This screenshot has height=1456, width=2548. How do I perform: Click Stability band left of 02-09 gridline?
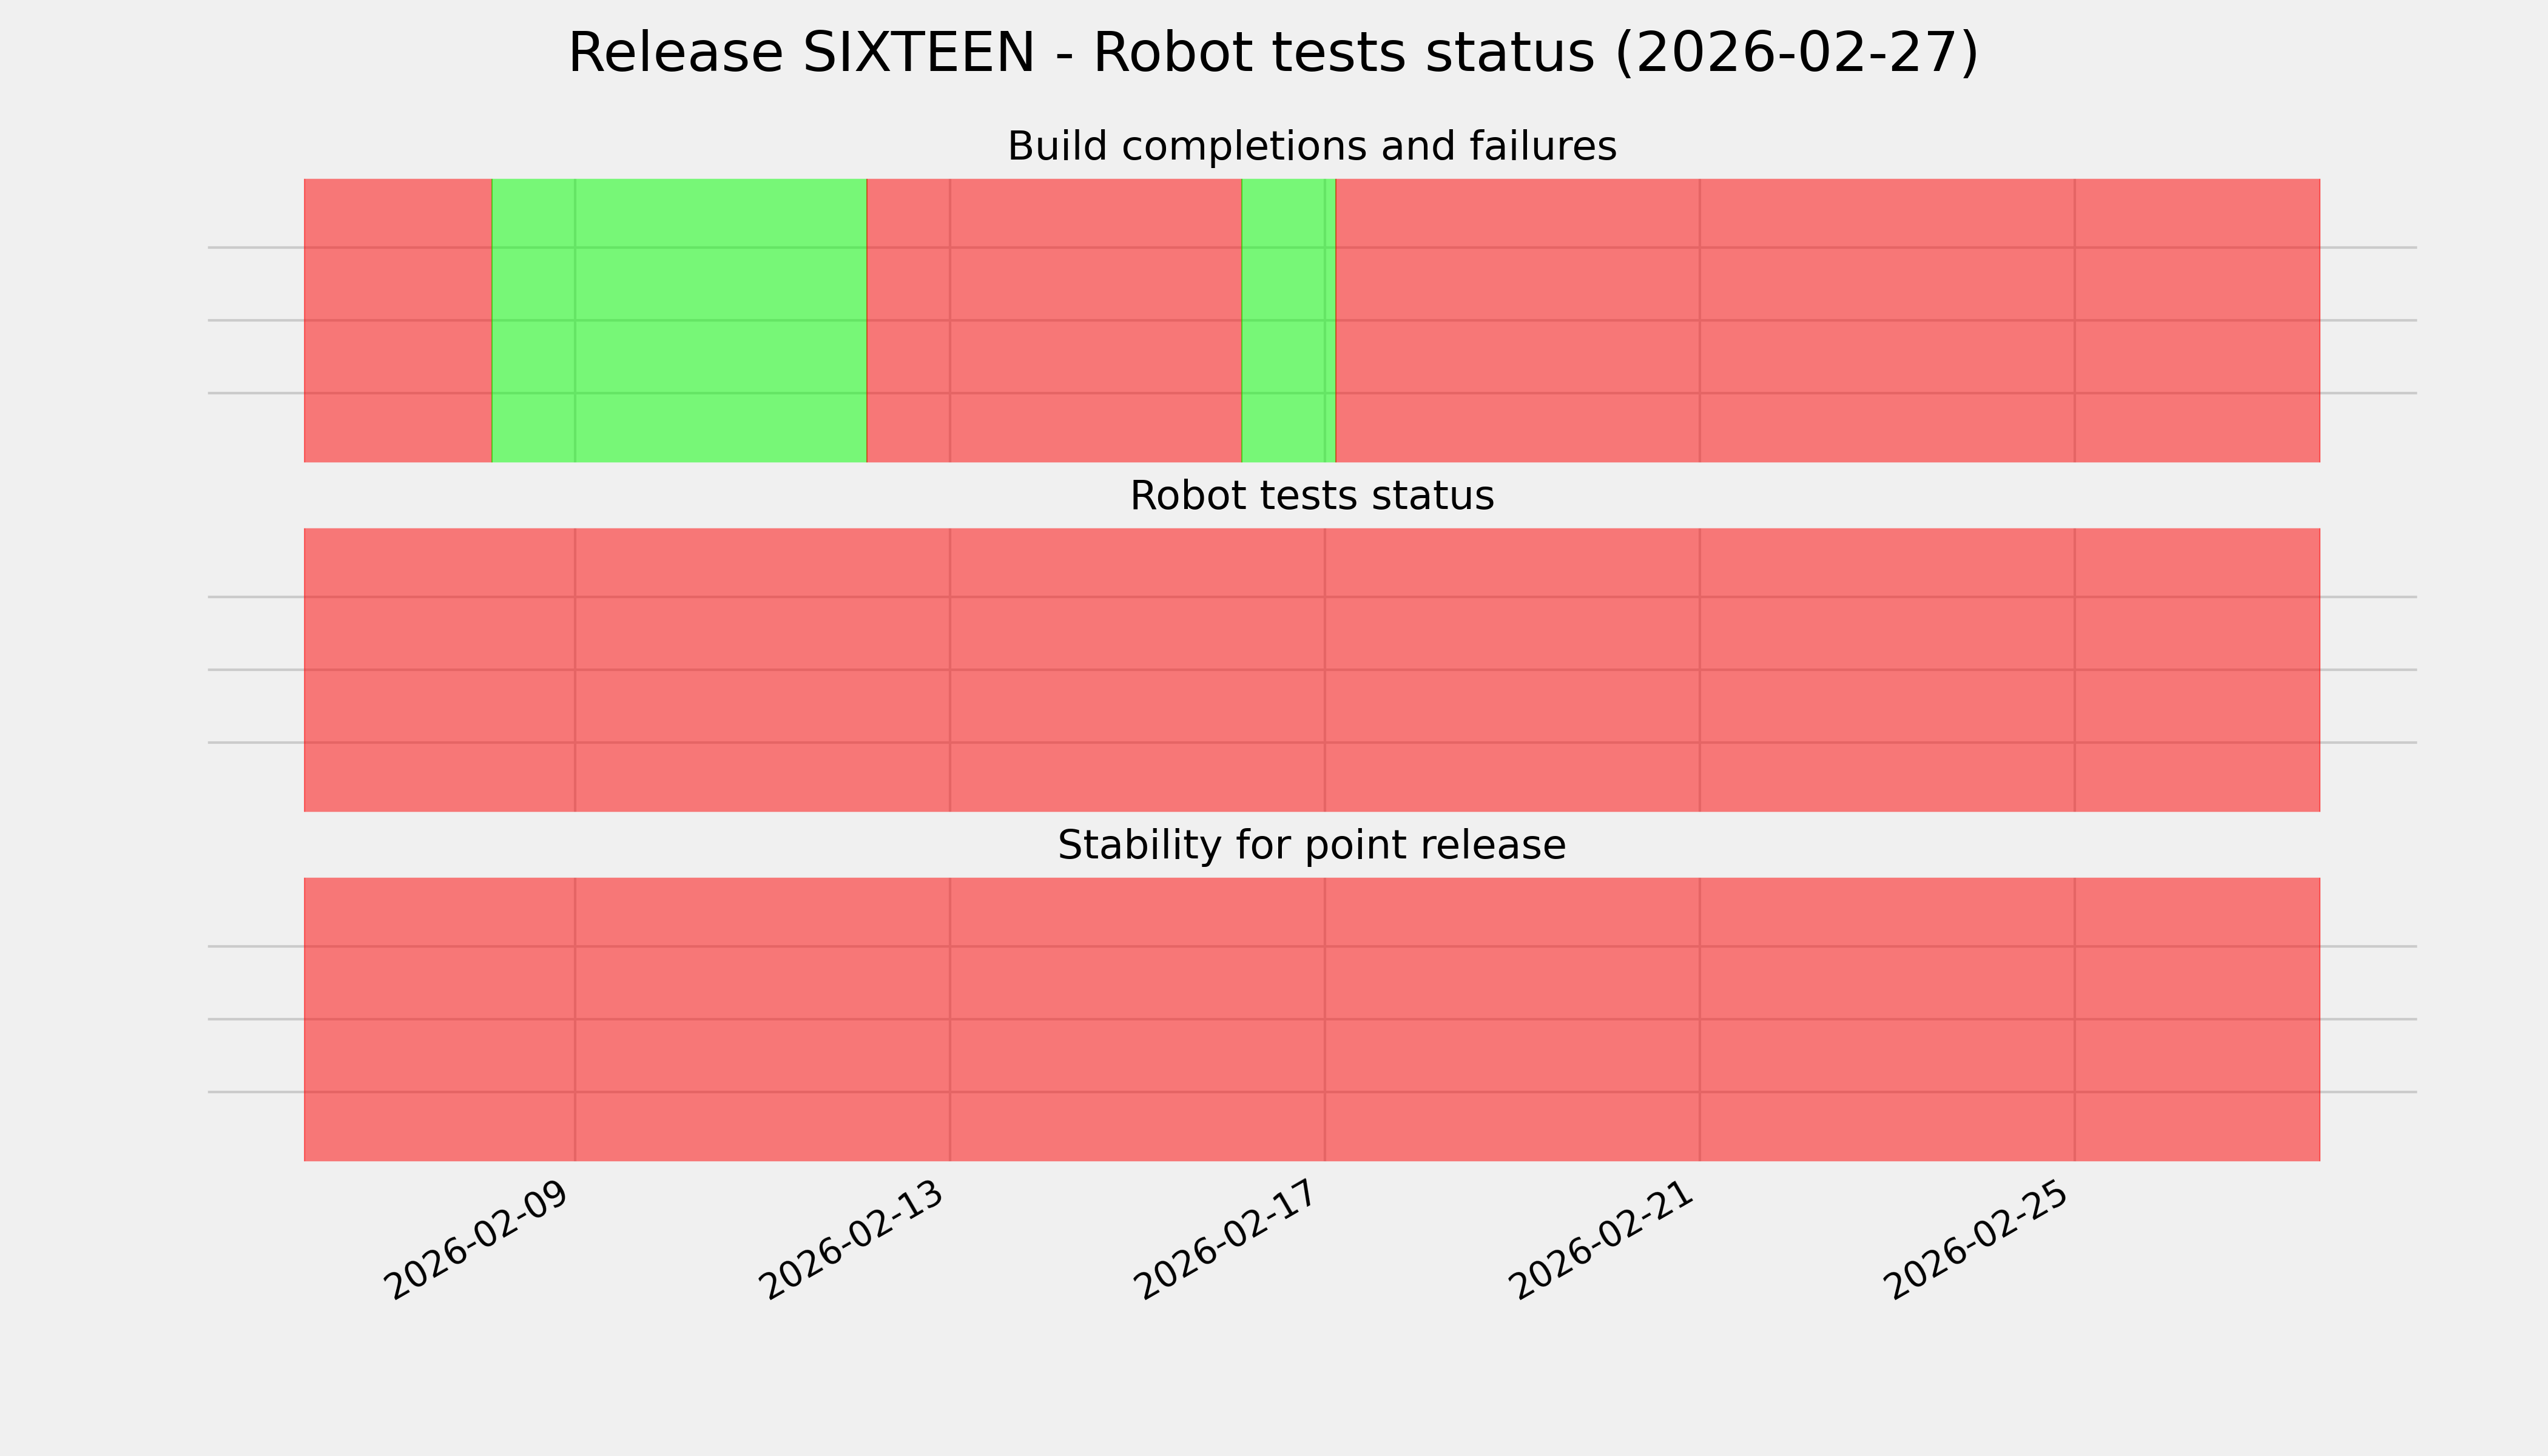click(439, 1019)
